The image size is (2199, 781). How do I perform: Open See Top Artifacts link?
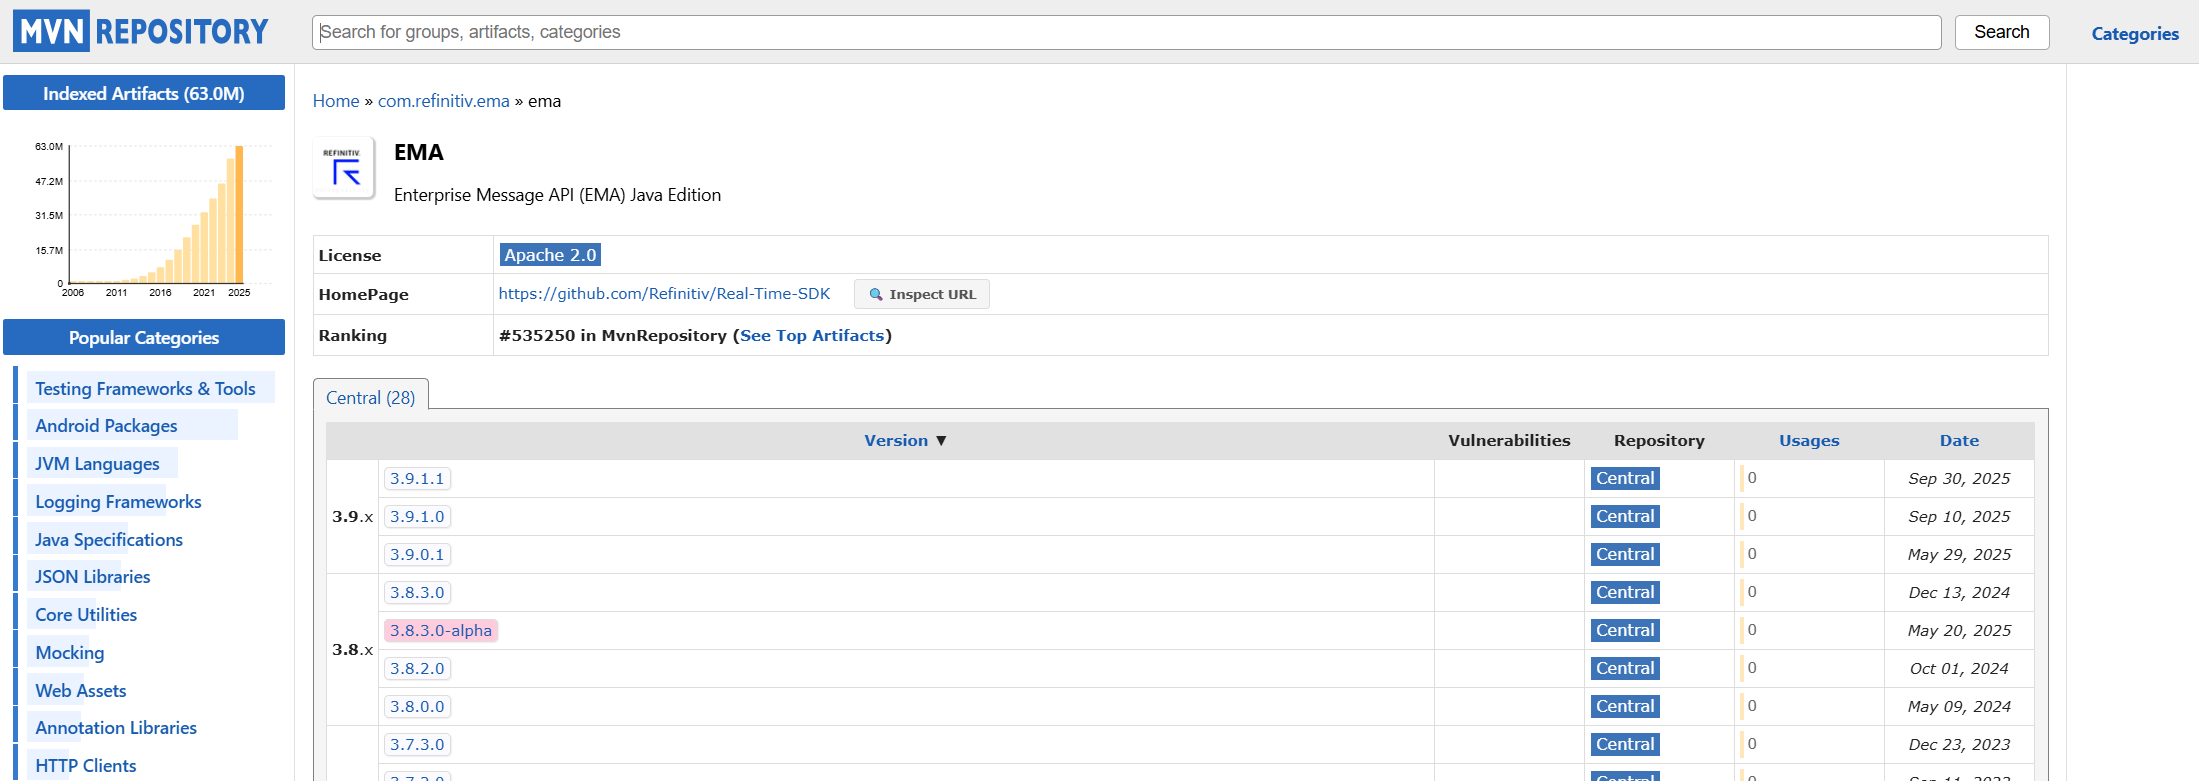(x=812, y=336)
